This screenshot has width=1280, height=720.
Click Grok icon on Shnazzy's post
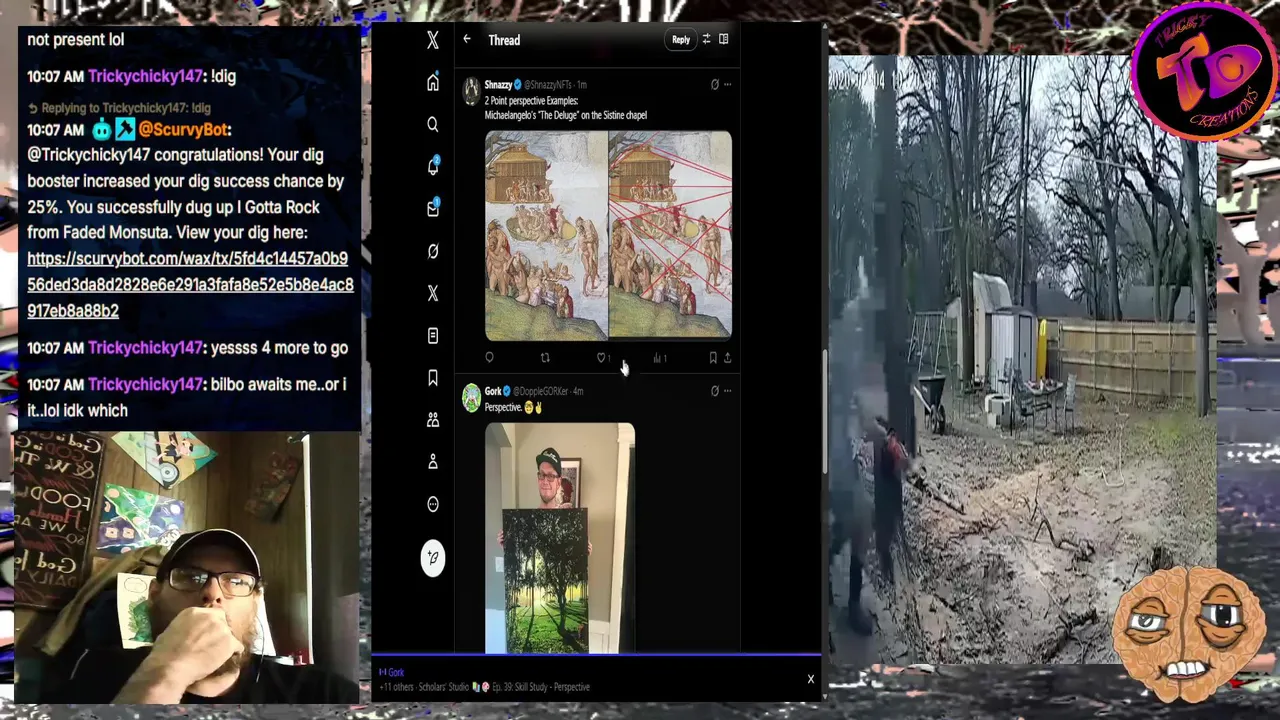point(714,85)
